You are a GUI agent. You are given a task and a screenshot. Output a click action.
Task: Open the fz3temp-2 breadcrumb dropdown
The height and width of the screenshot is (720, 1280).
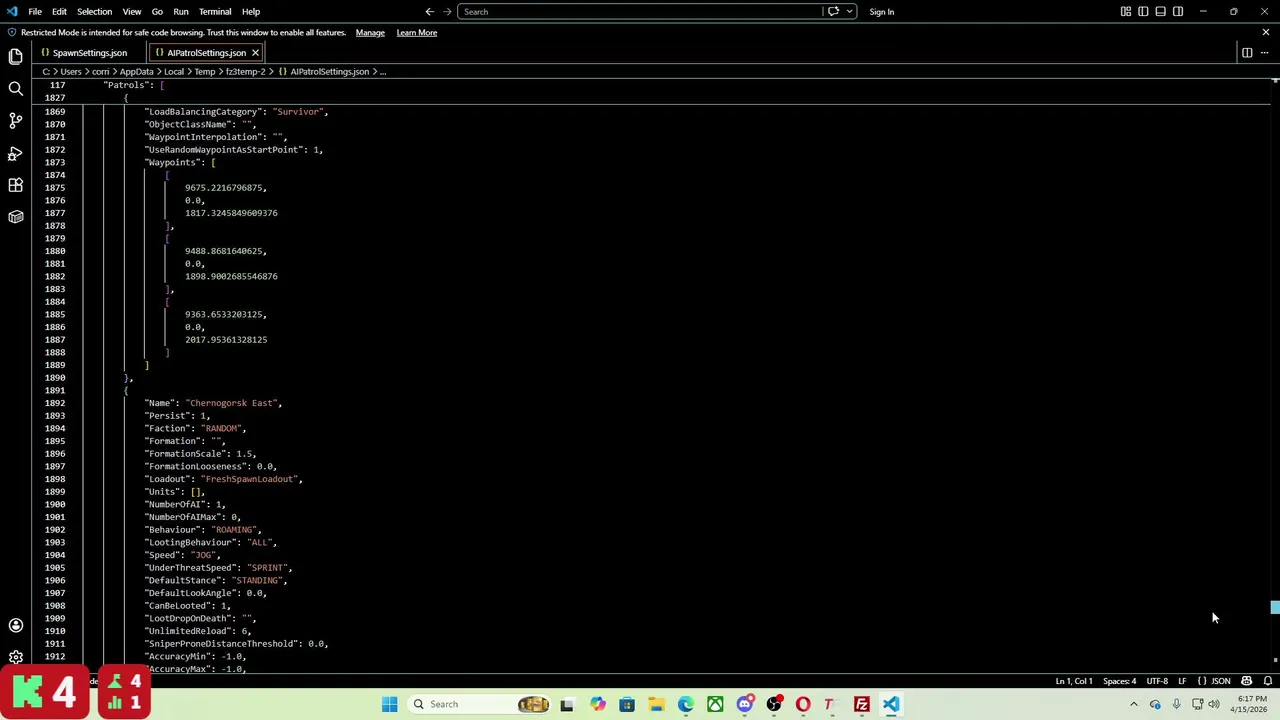click(x=245, y=72)
